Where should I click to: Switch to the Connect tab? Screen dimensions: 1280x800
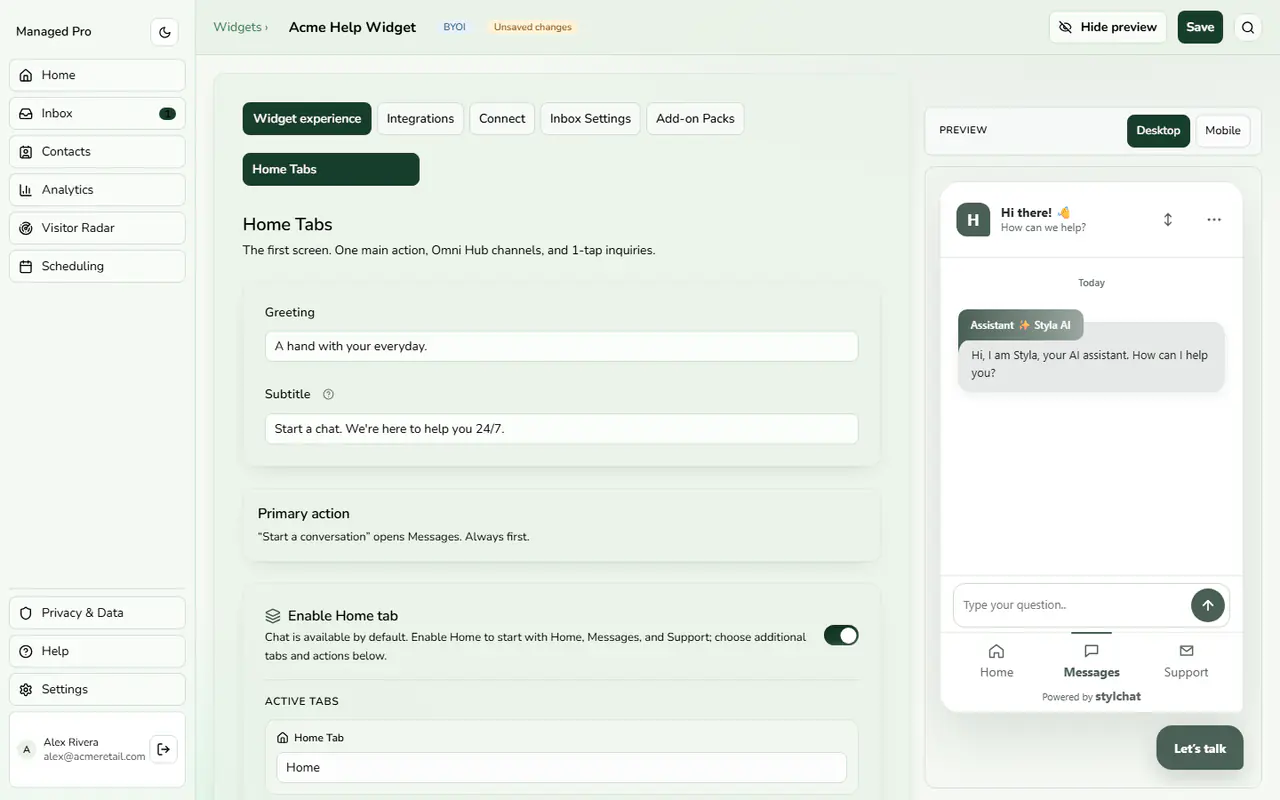pyautogui.click(x=502, y=118)
